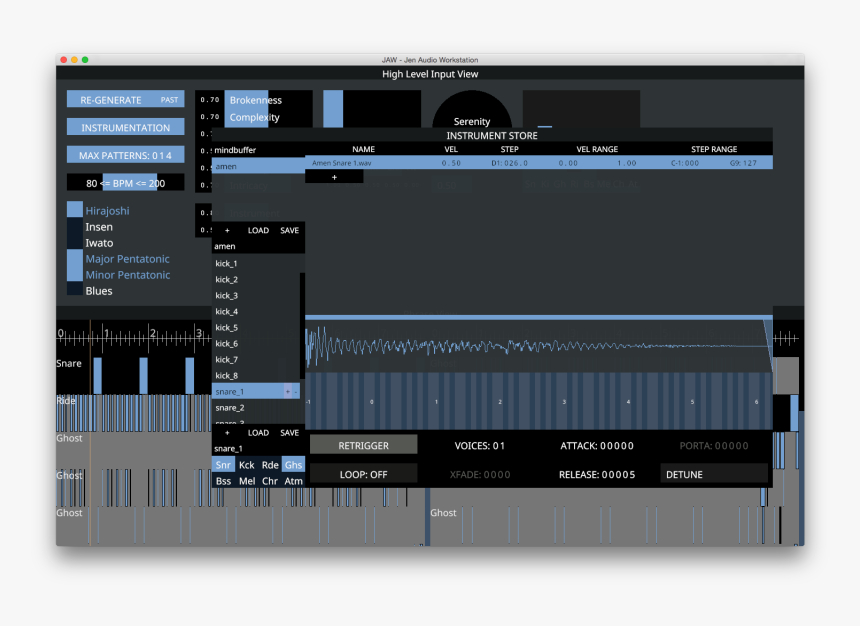Click the RETRIGGER button
The image size is (860, 626).
(x=363, y=445)
